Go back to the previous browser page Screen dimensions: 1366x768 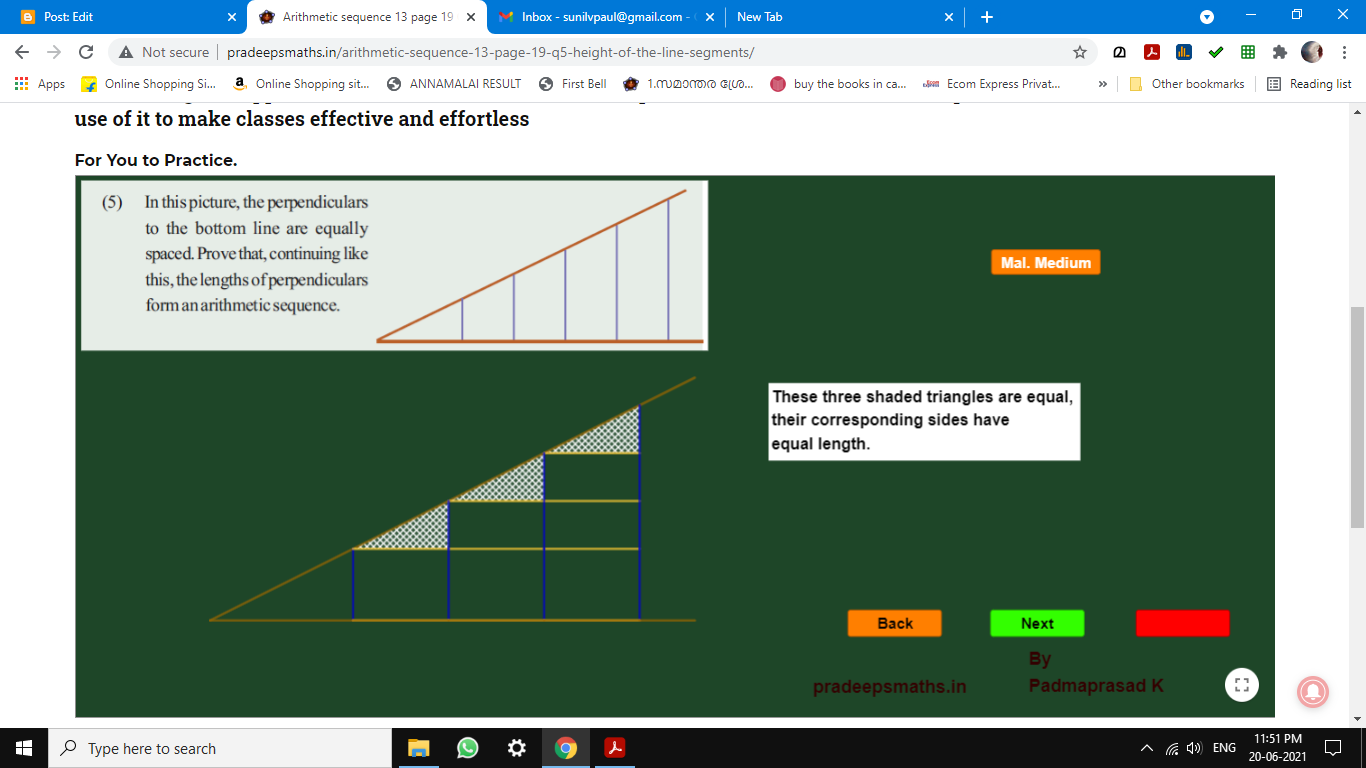pos(22,52)
